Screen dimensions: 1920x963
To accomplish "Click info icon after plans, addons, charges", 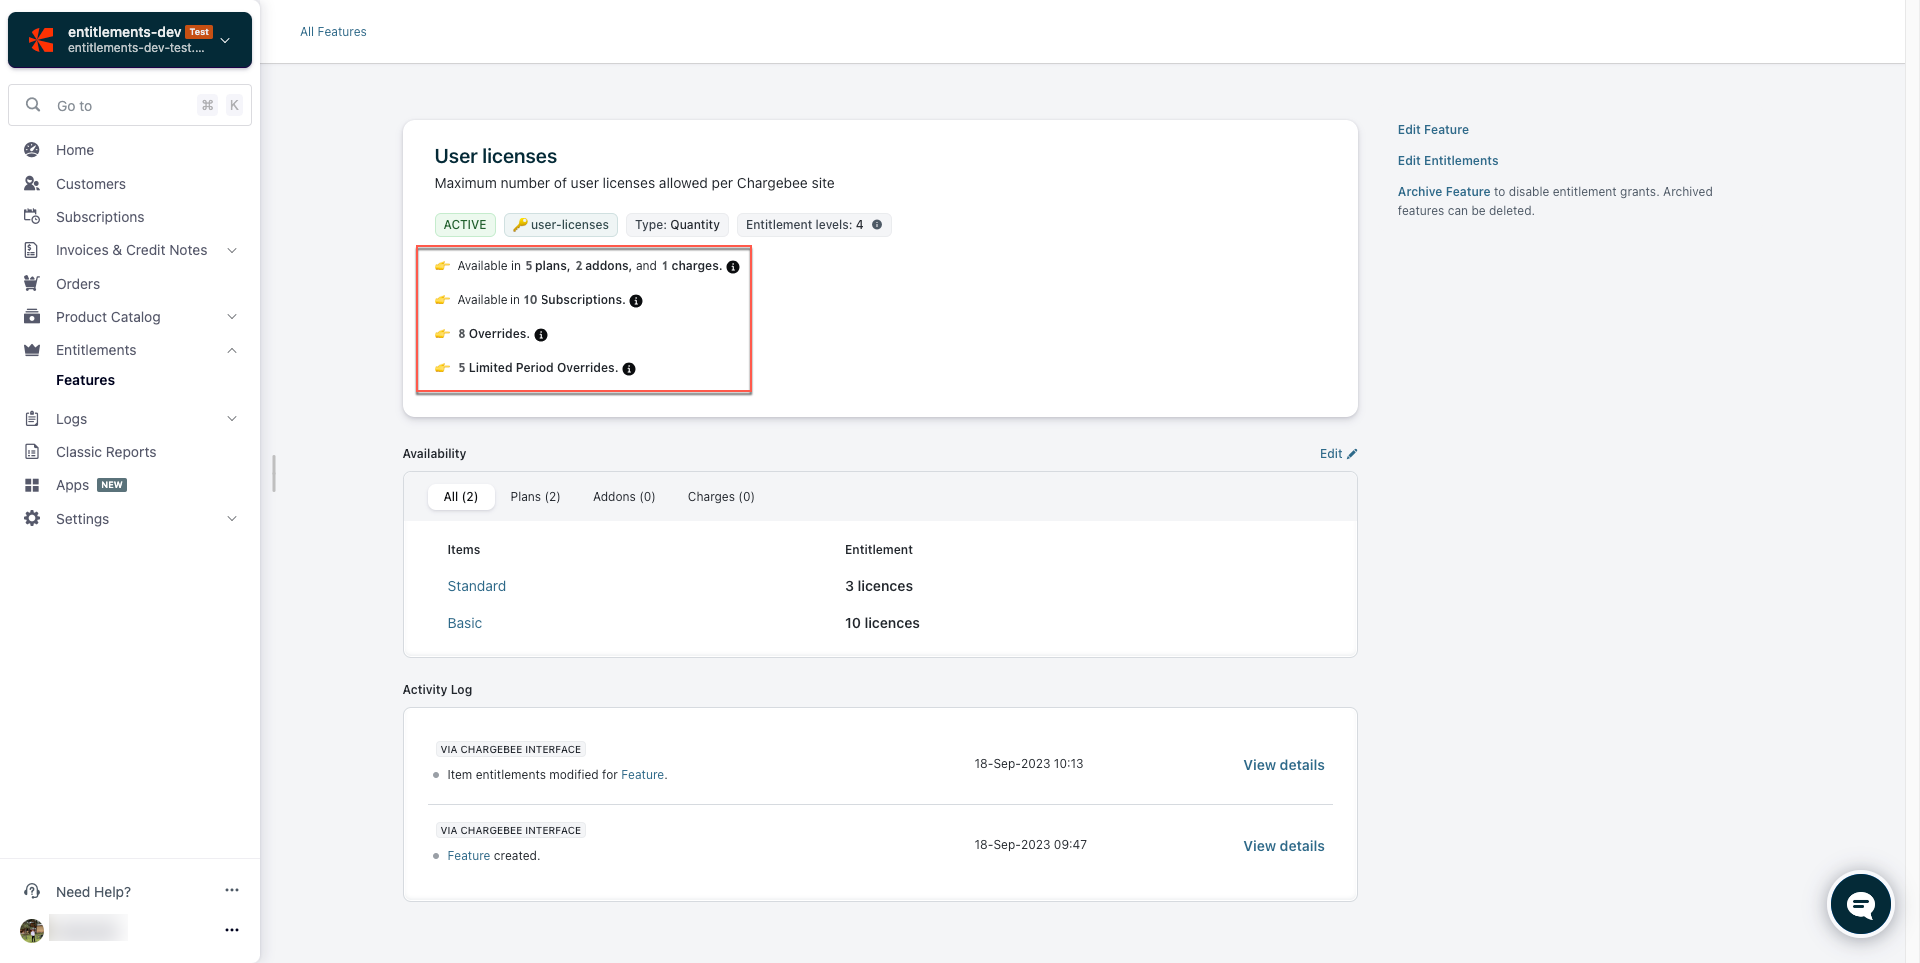I will (x=733, y=267).
